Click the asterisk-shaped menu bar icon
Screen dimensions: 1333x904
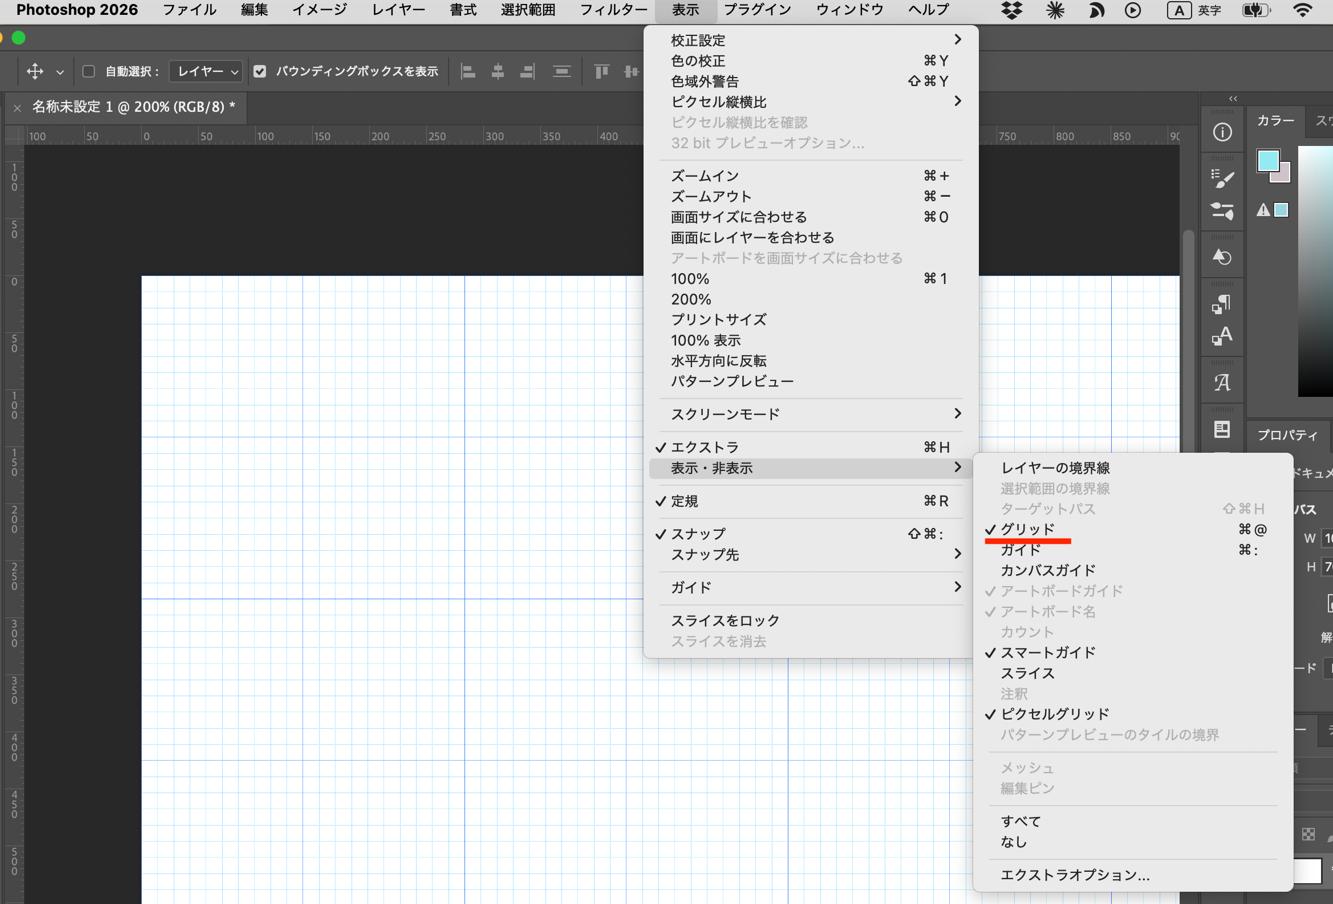1055,10
